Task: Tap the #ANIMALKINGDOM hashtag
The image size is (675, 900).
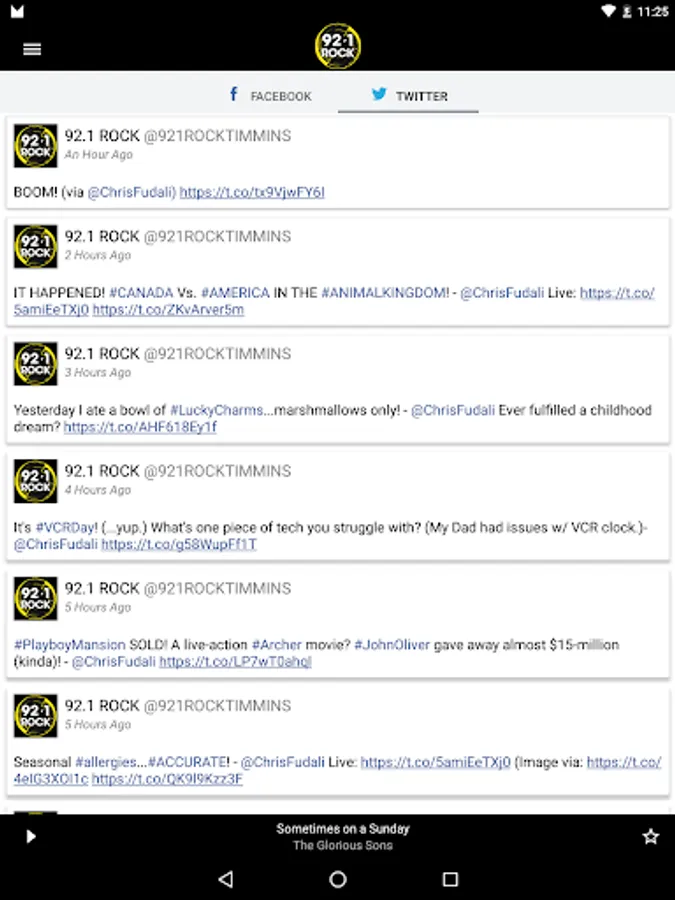Action: tap(385, 293)
